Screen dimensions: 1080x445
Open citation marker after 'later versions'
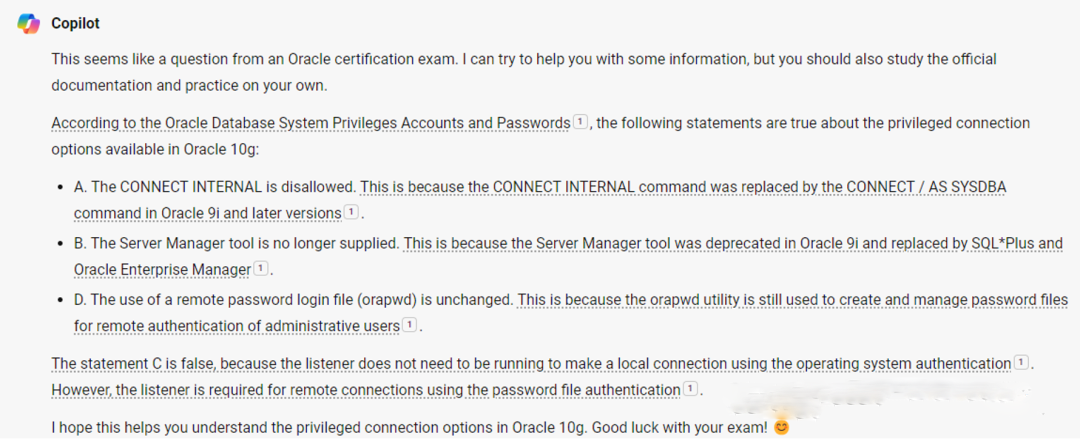coord(351,212)
